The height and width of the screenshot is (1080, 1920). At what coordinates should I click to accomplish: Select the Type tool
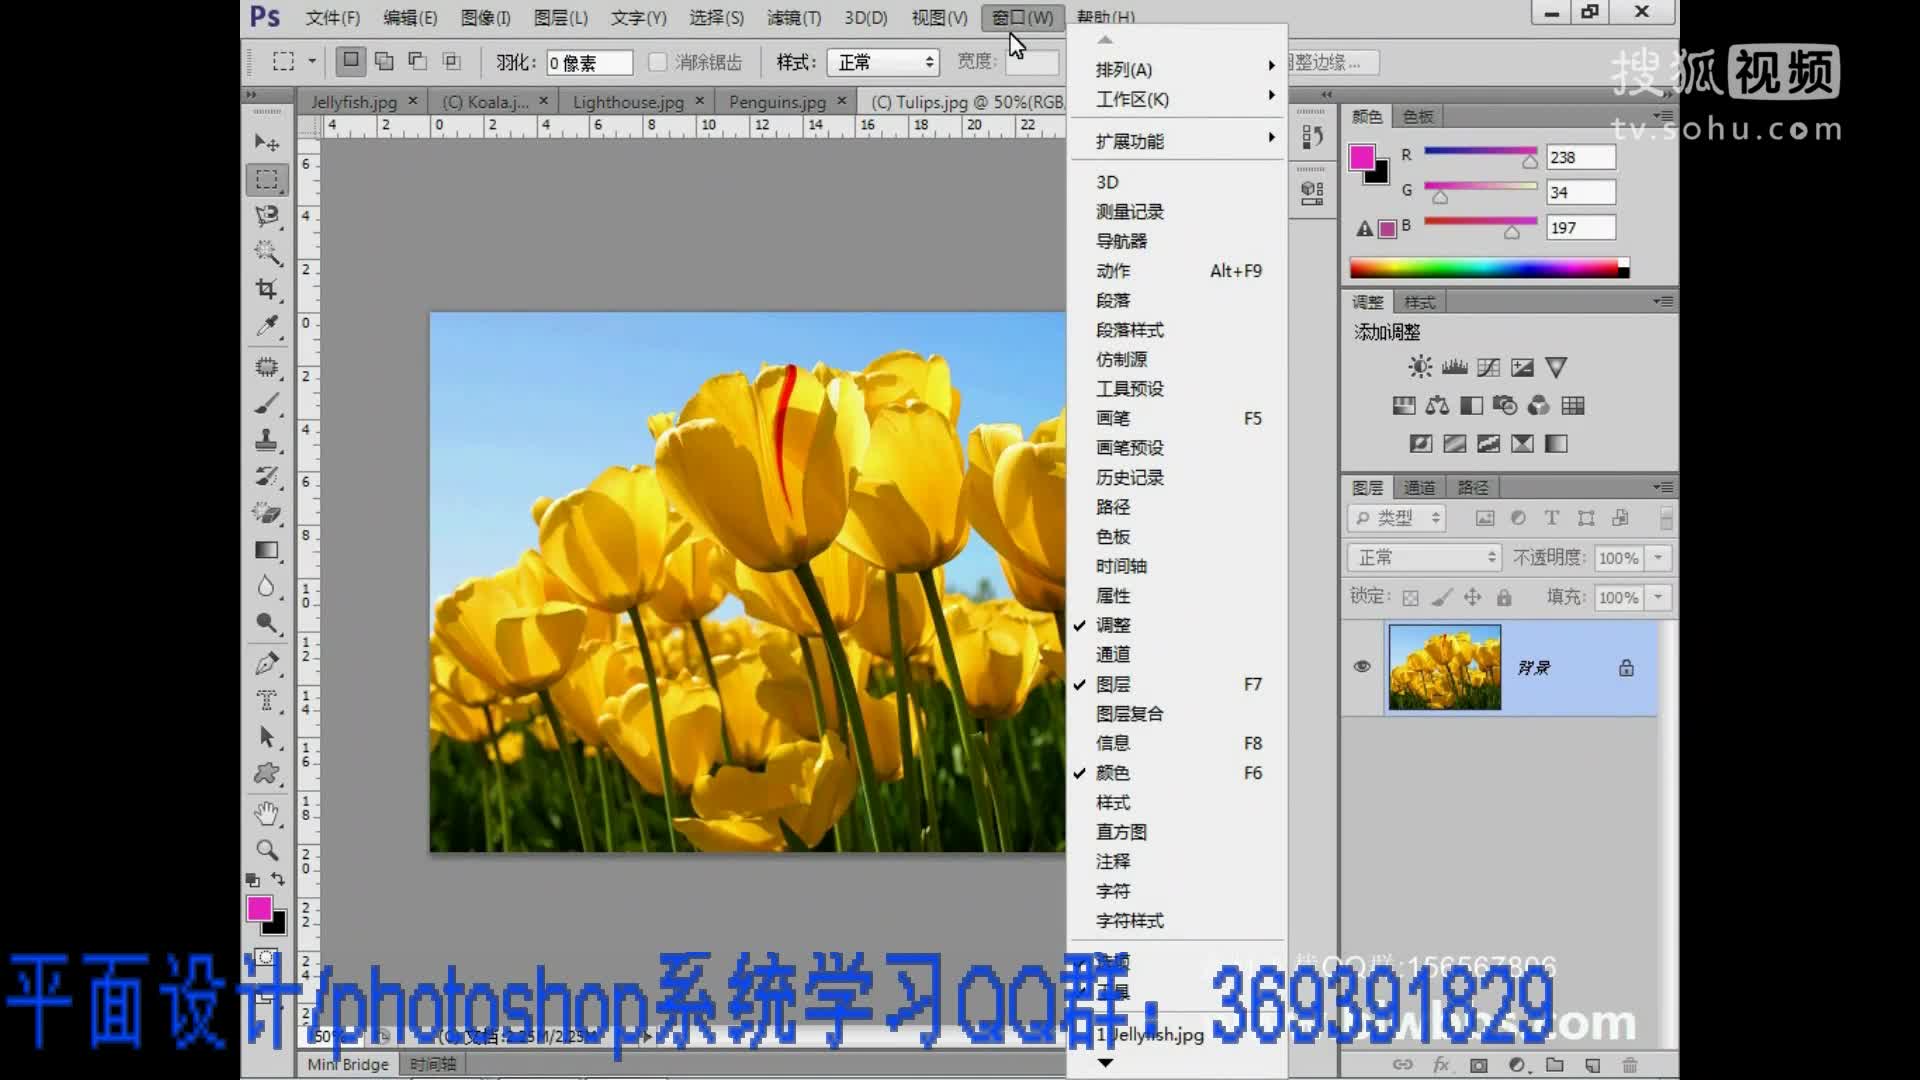tap(266, 700)
